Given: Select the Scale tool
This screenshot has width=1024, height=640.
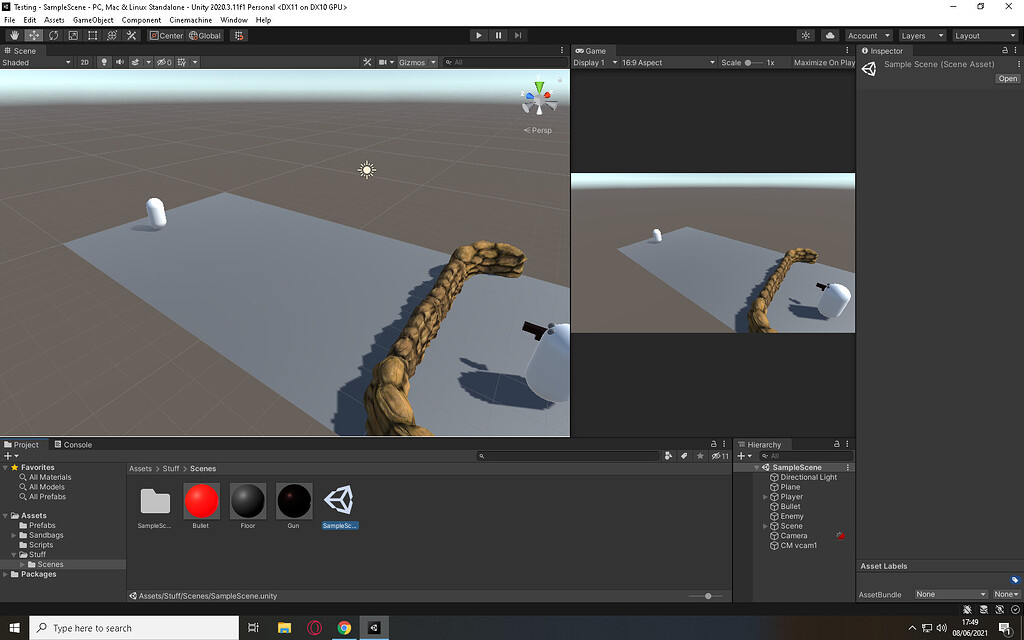Looking at the screenshot, I should pyautogui.click(x=72, y=35).
